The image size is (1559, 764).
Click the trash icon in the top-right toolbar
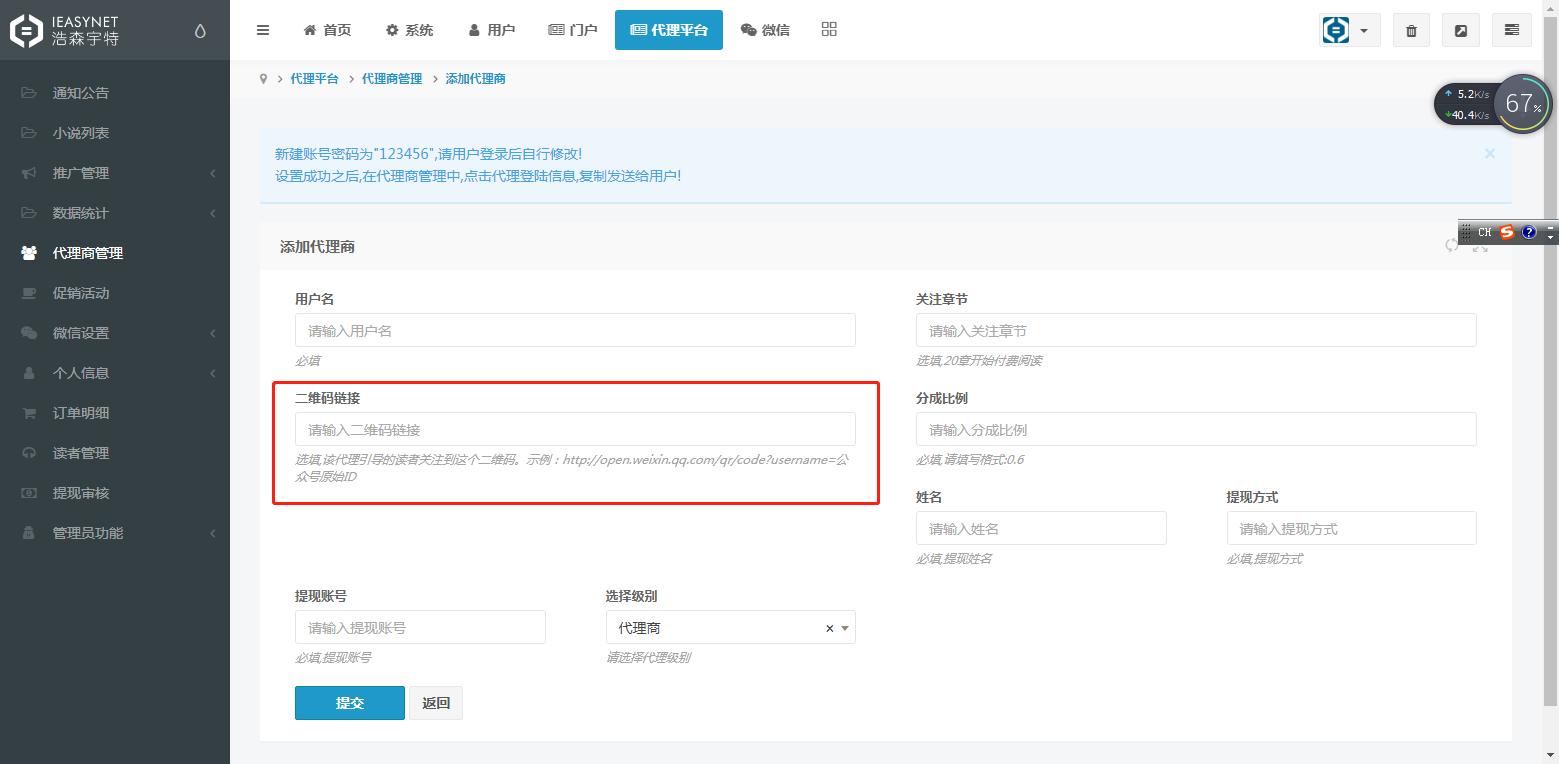tap(1411, 29)
